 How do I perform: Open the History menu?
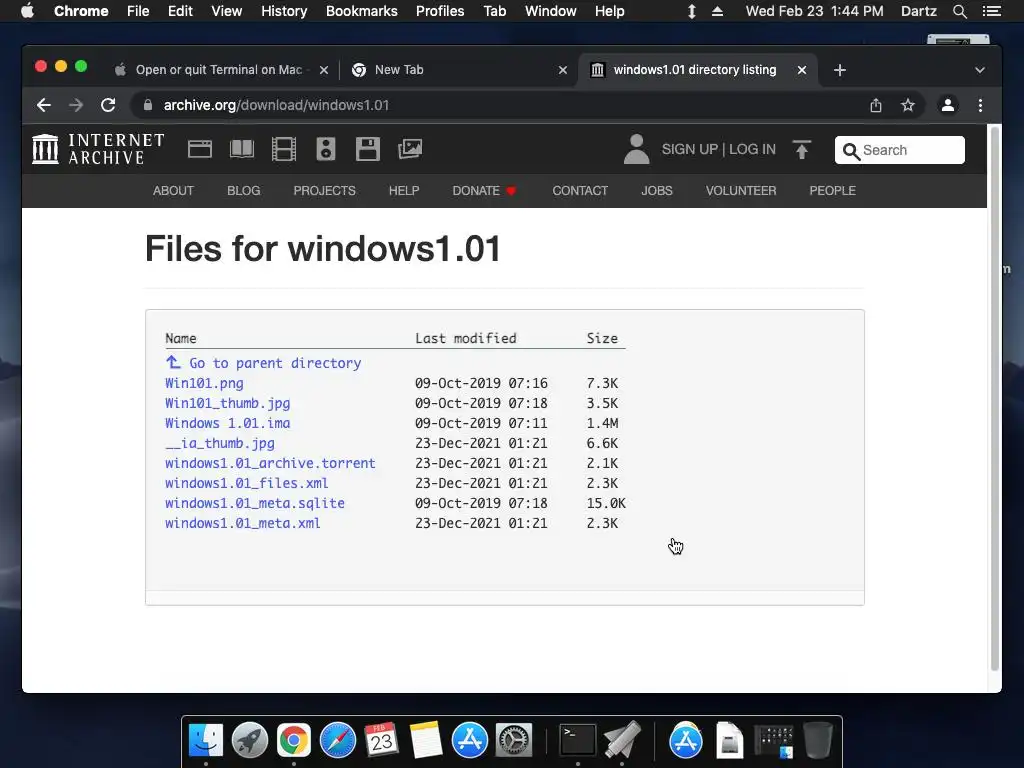coord(284,11)
